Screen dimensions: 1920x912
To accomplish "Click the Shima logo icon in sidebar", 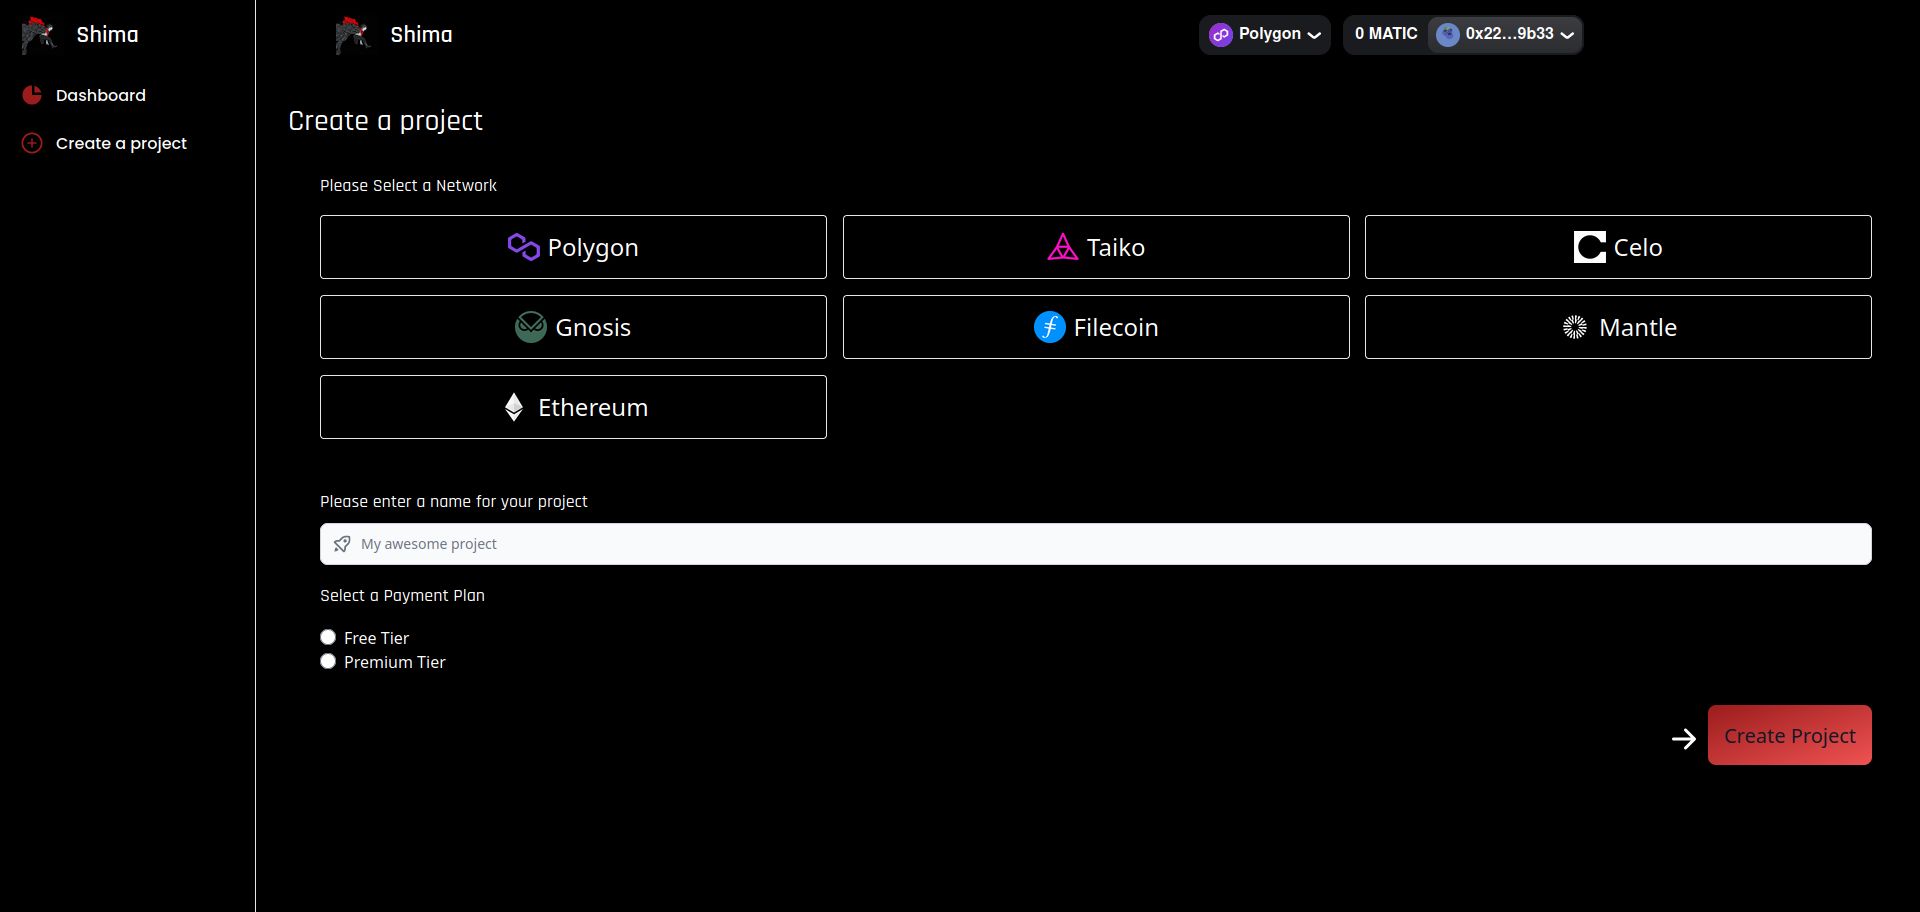I will pyautogui.click(x=39, y=35).
